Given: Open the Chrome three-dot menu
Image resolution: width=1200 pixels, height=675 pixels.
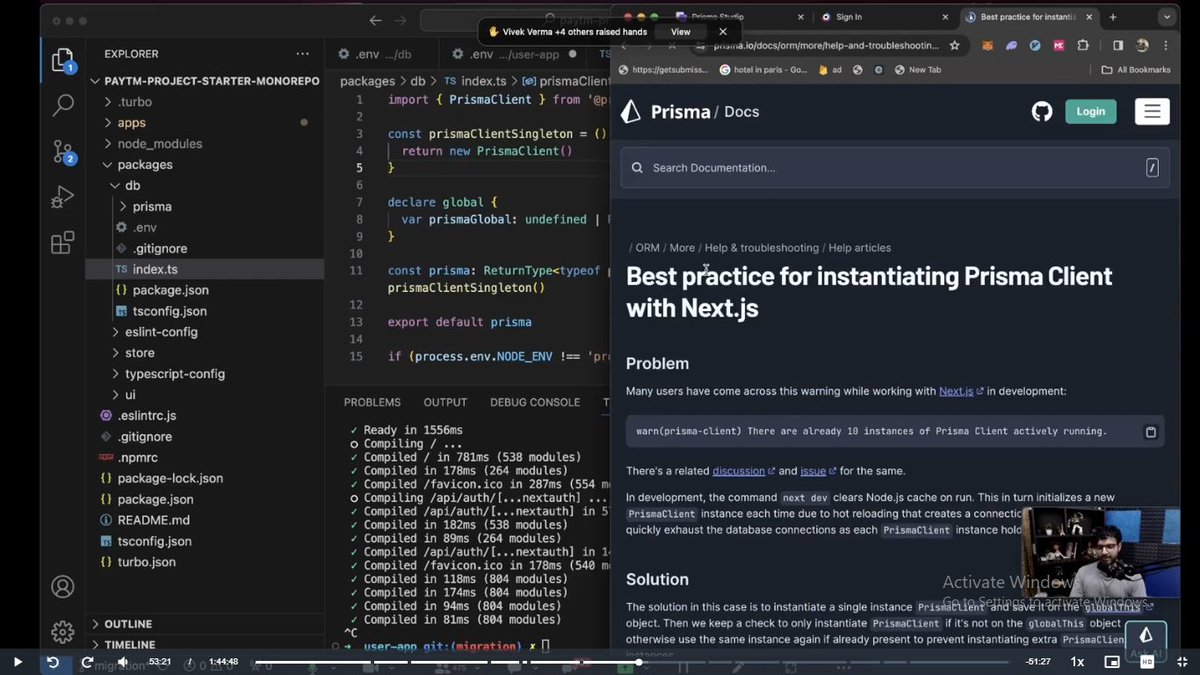Looking at the screenshot, I should pos(1166,45).
